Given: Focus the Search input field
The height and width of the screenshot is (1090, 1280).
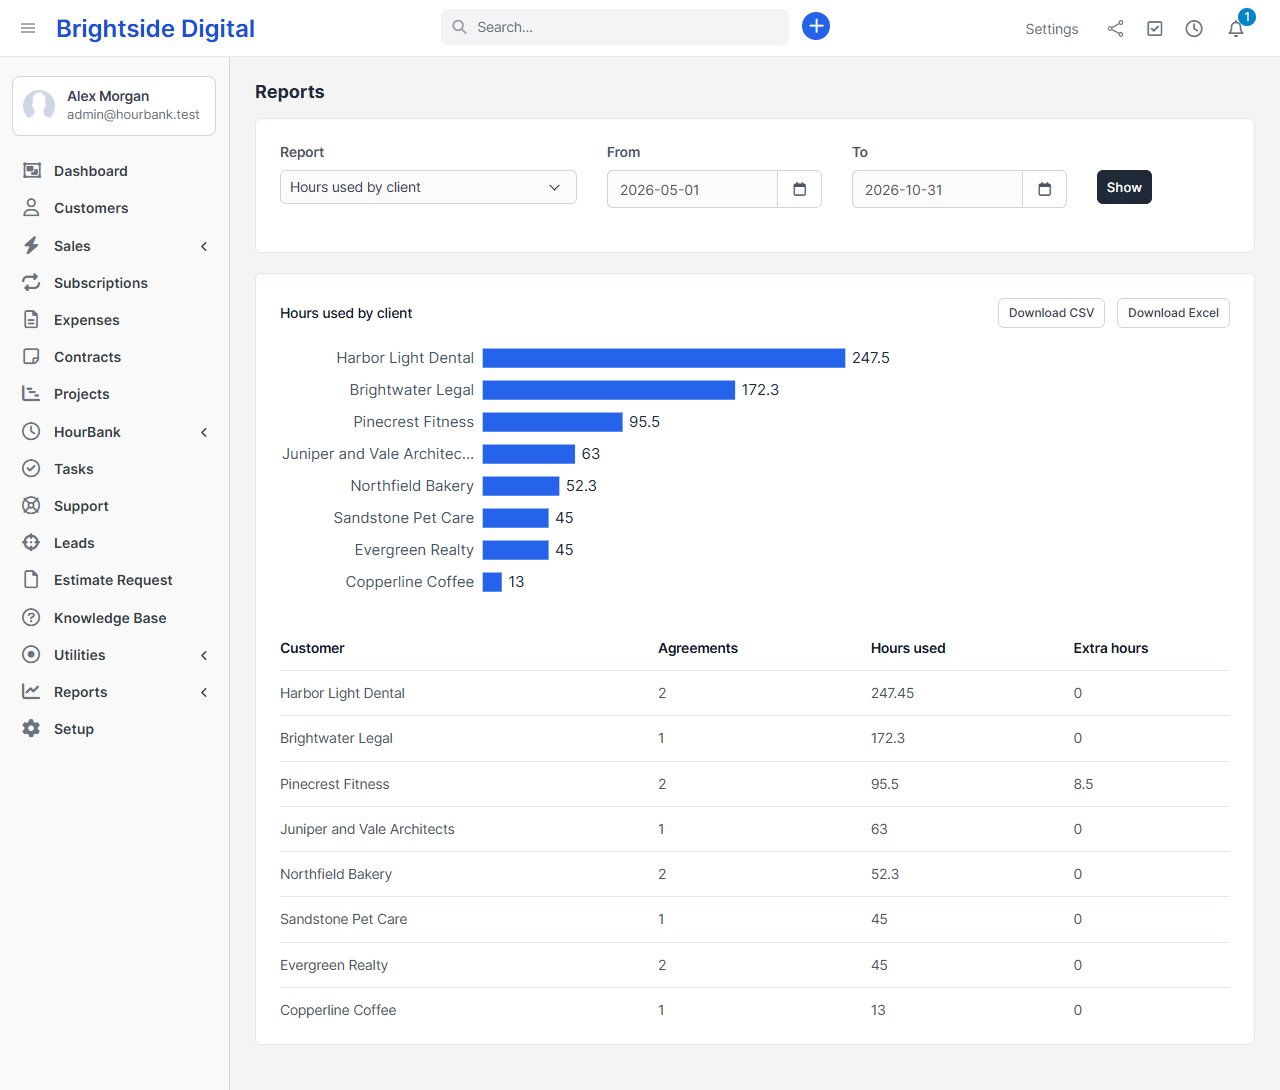Looking at the screenshot, I should 615,27.
